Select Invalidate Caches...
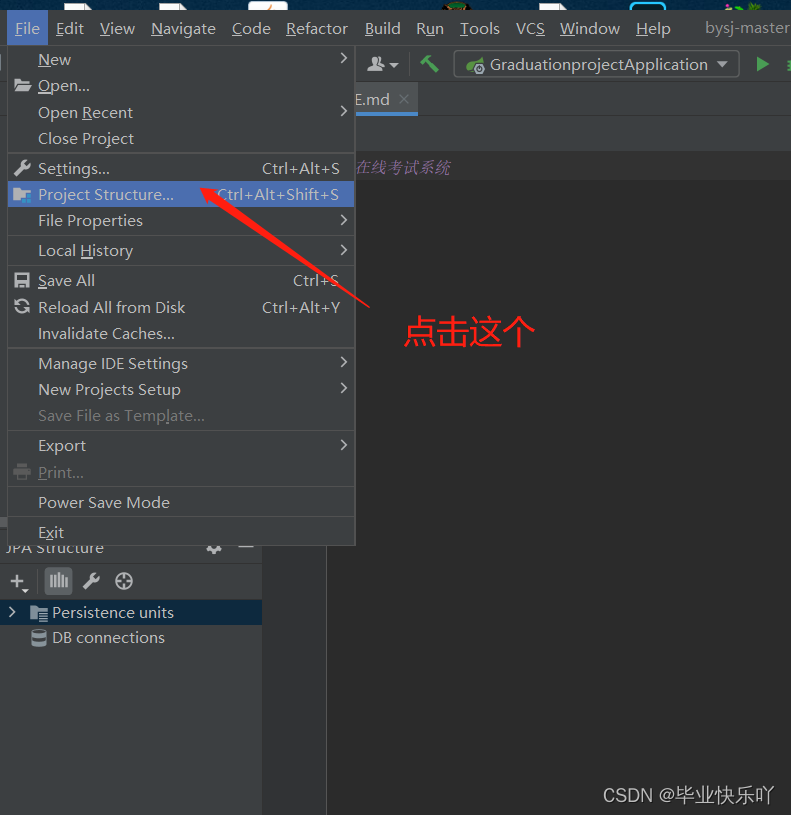This screenshot has height=815, width=791. click(181, 334)
